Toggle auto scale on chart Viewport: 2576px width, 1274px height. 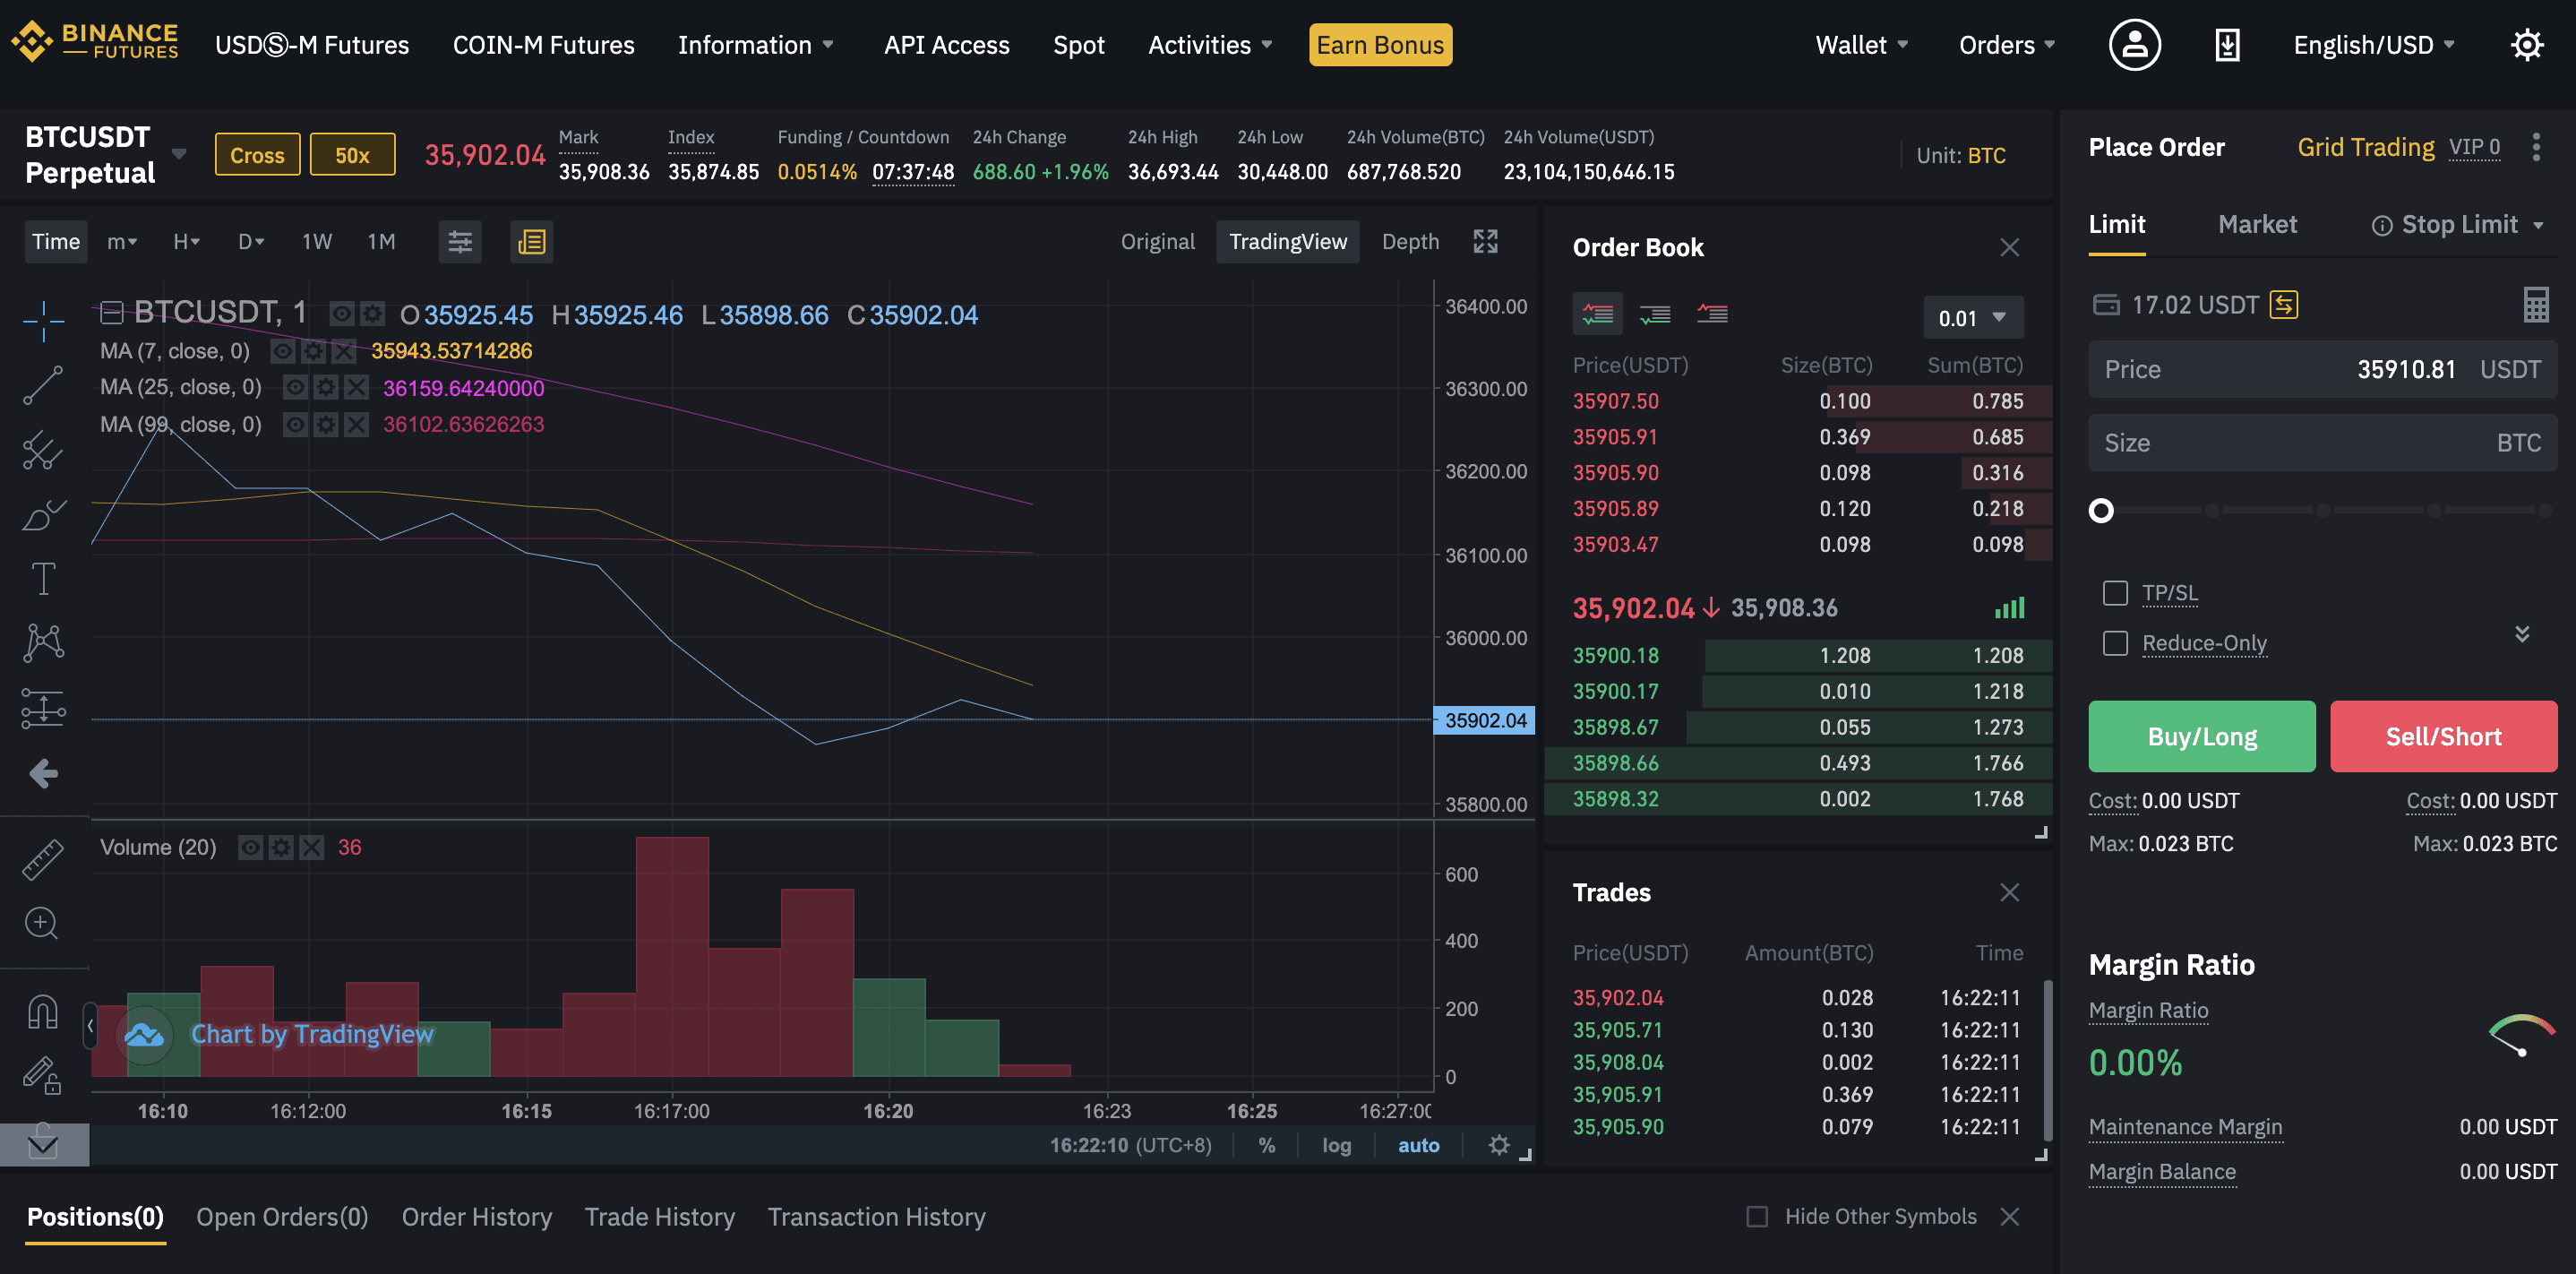1418,1145
